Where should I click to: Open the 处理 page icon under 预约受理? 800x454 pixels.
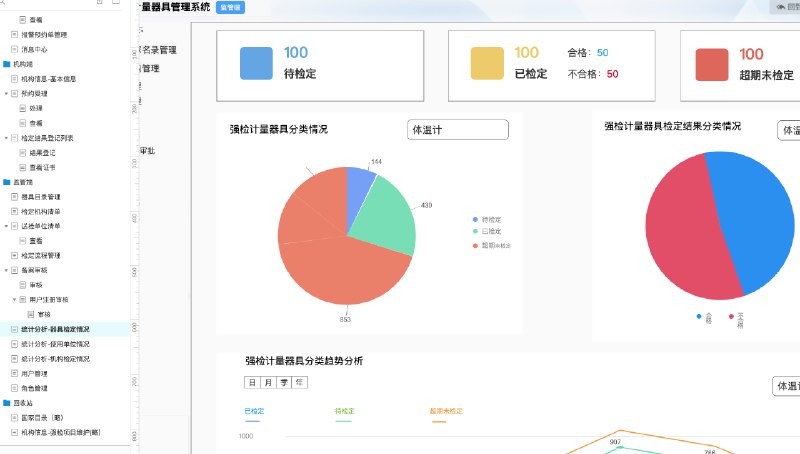pos(22,108)
